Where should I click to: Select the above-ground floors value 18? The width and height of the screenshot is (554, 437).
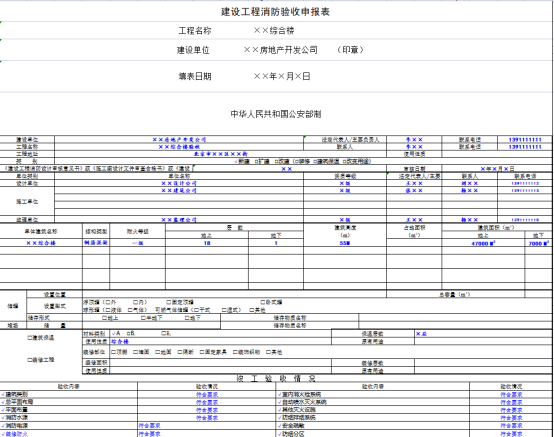point(207,243)
